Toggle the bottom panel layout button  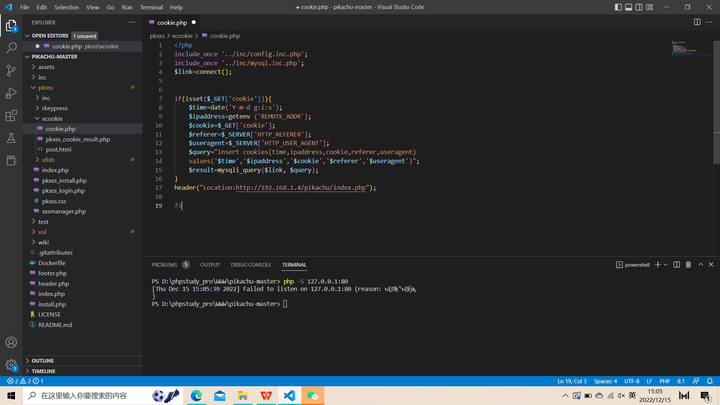(628, 7)
